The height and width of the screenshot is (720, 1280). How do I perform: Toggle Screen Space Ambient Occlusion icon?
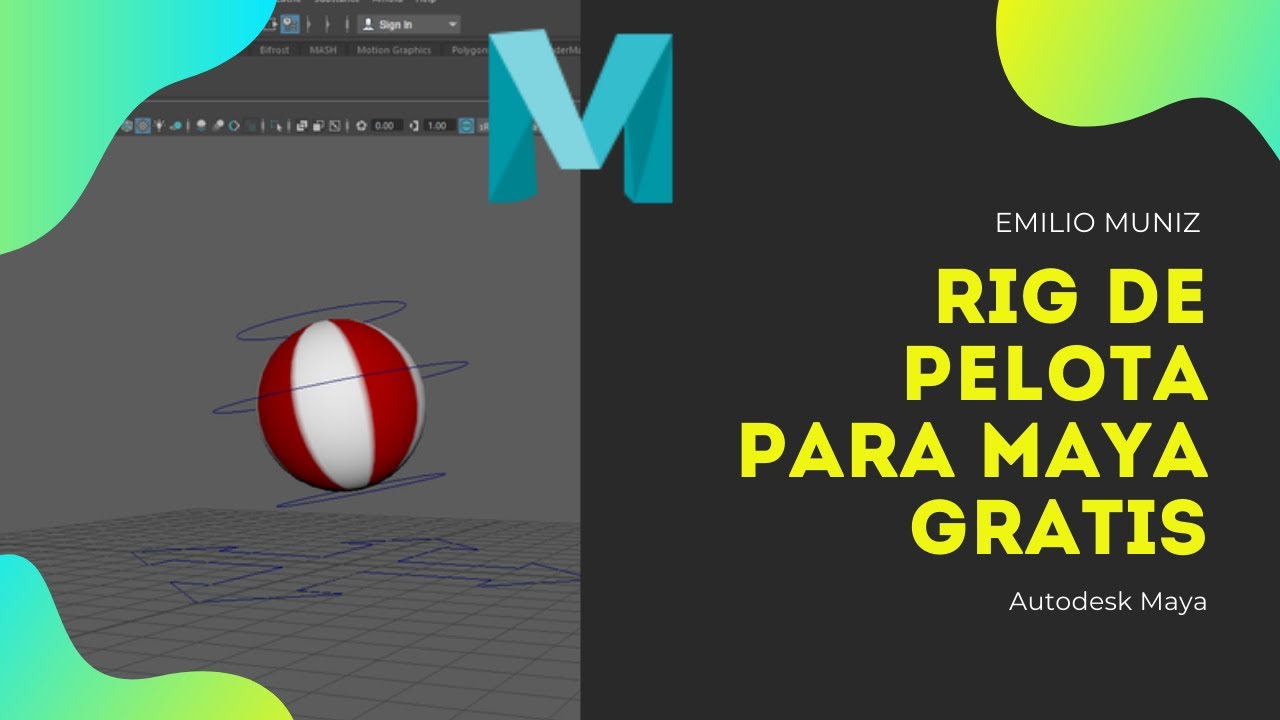201,126
